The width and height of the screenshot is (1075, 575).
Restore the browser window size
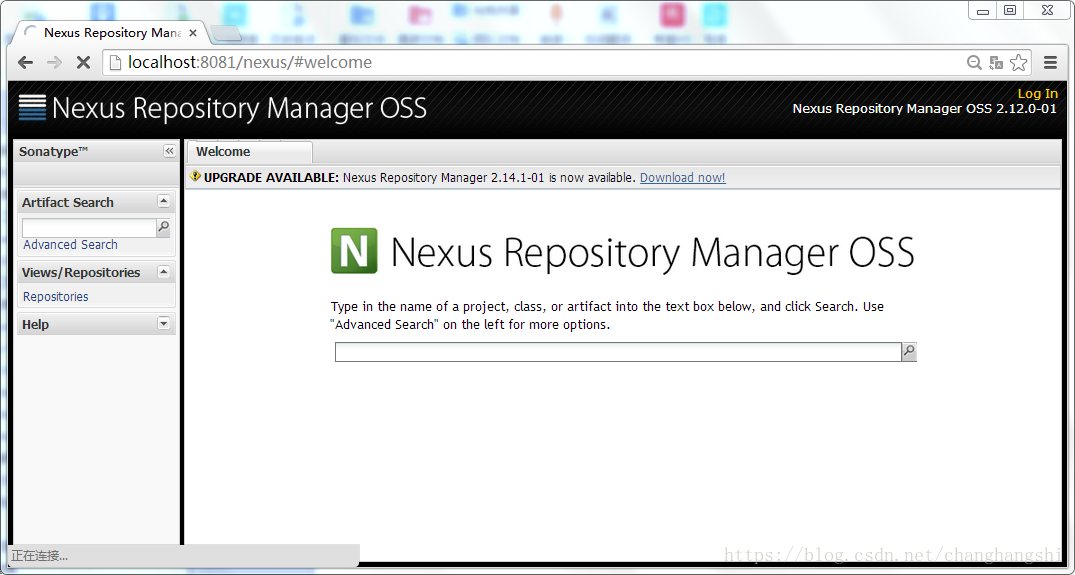point(1010,10)
